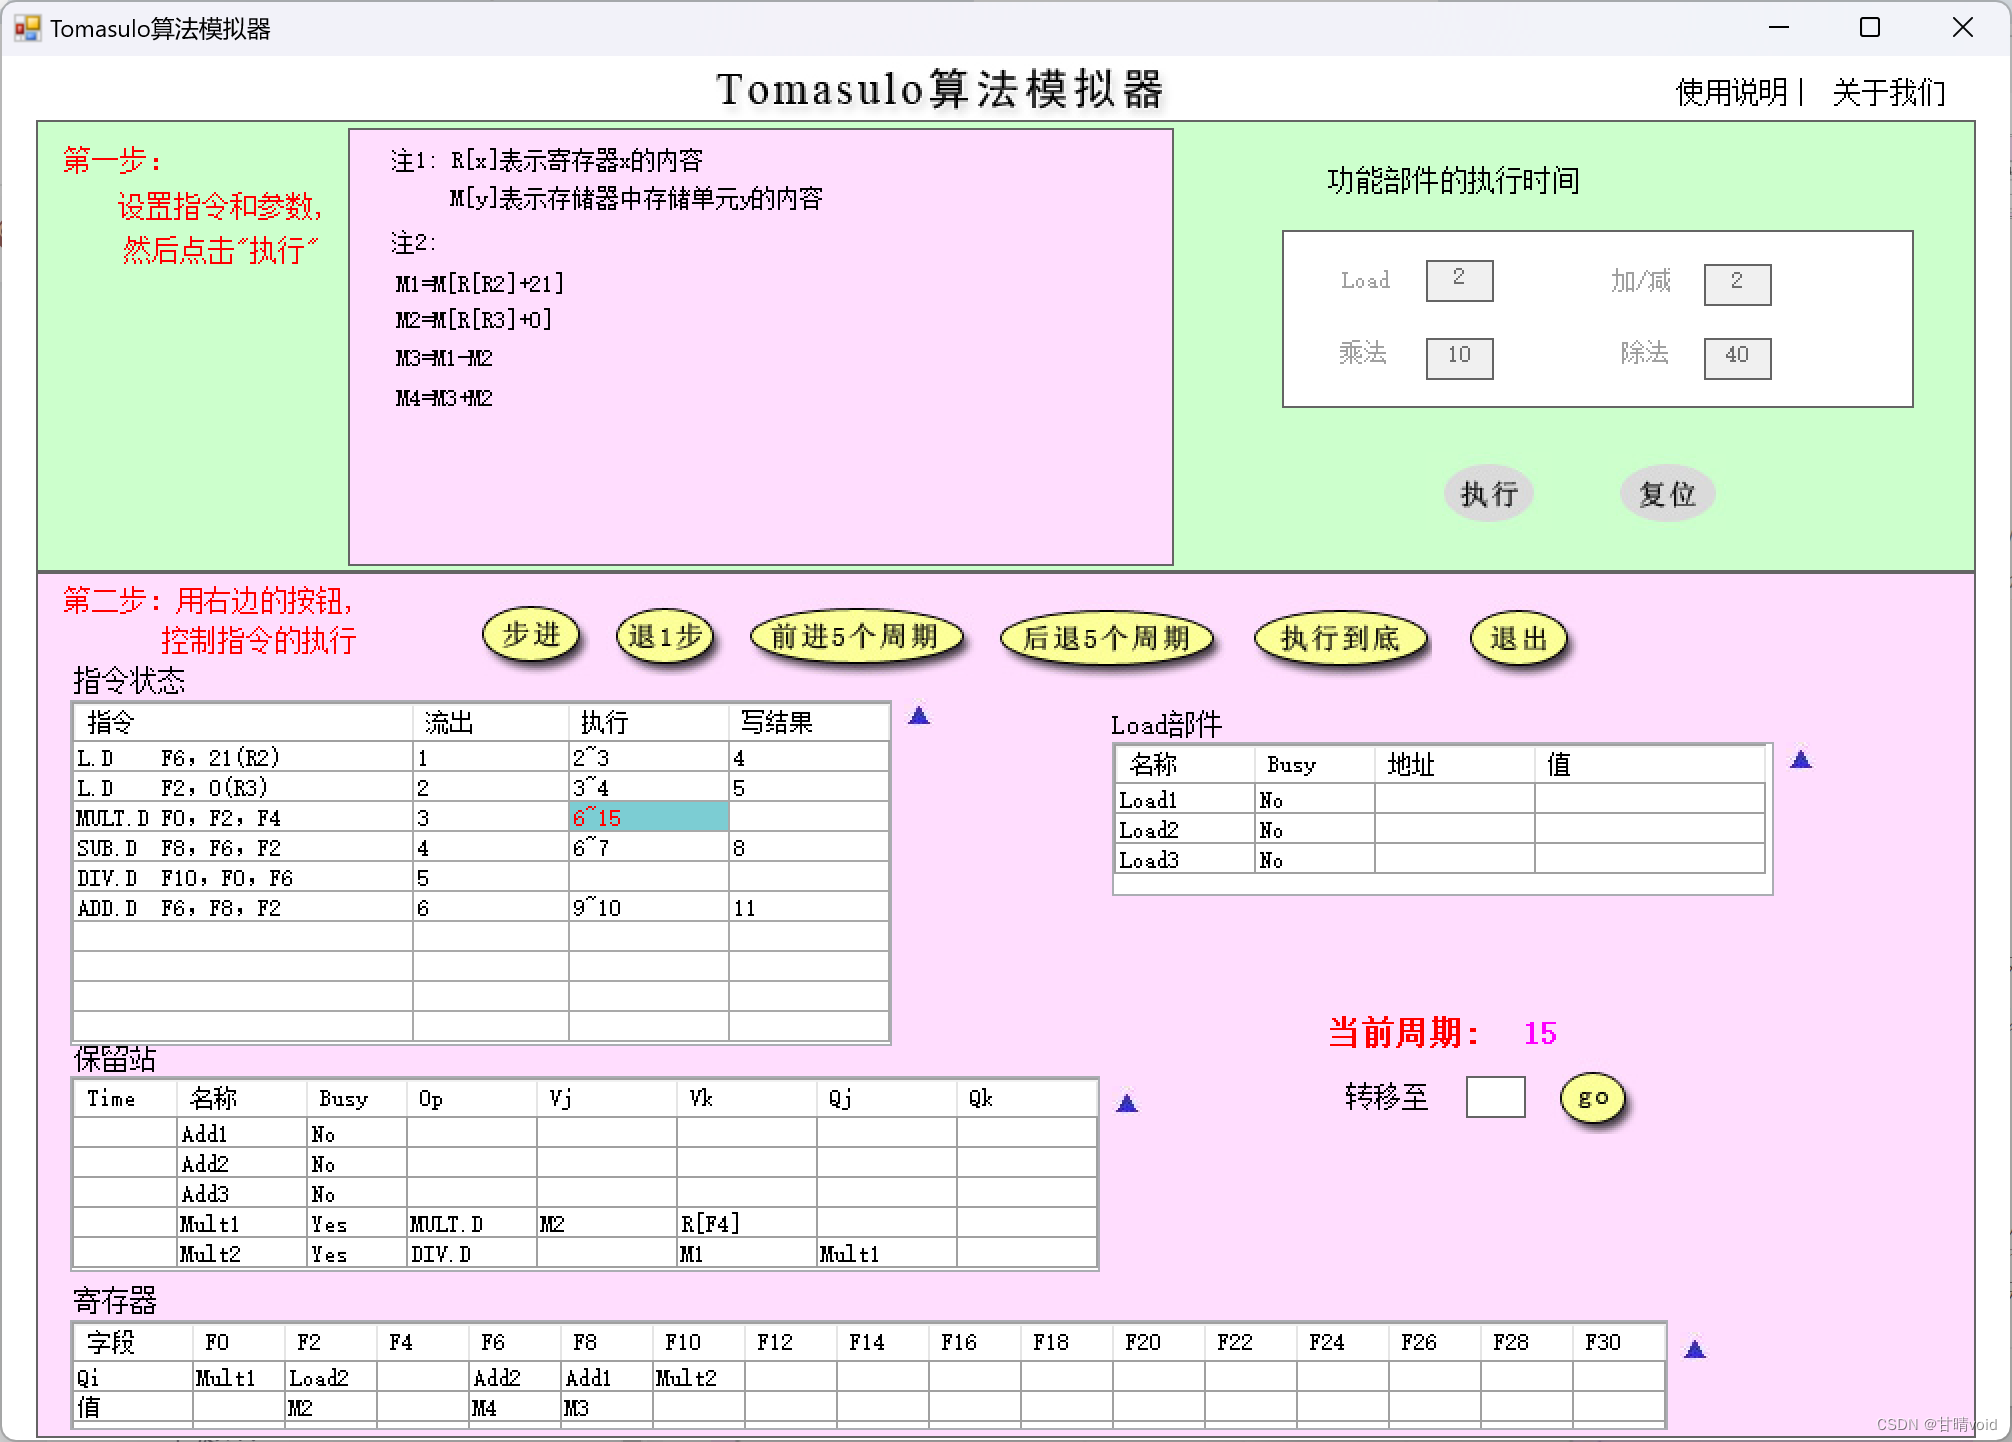Screen dimensions: 2012x1442
Task: Click the blue triangle beside the Load unit table
Action: coord(1801,760)
